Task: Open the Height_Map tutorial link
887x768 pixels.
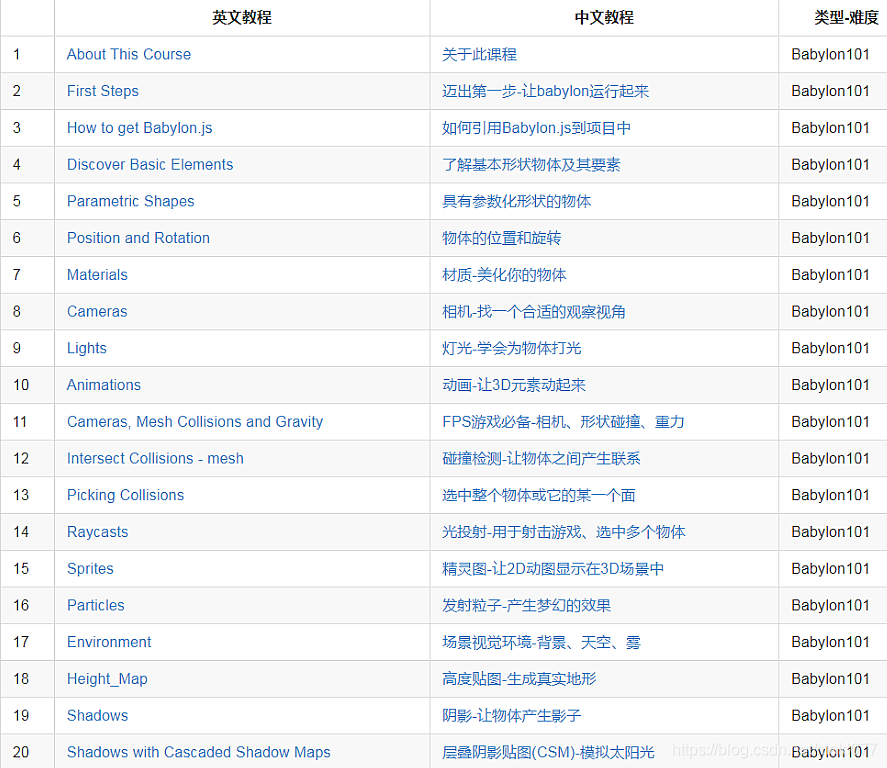Action: coord(107,679)
